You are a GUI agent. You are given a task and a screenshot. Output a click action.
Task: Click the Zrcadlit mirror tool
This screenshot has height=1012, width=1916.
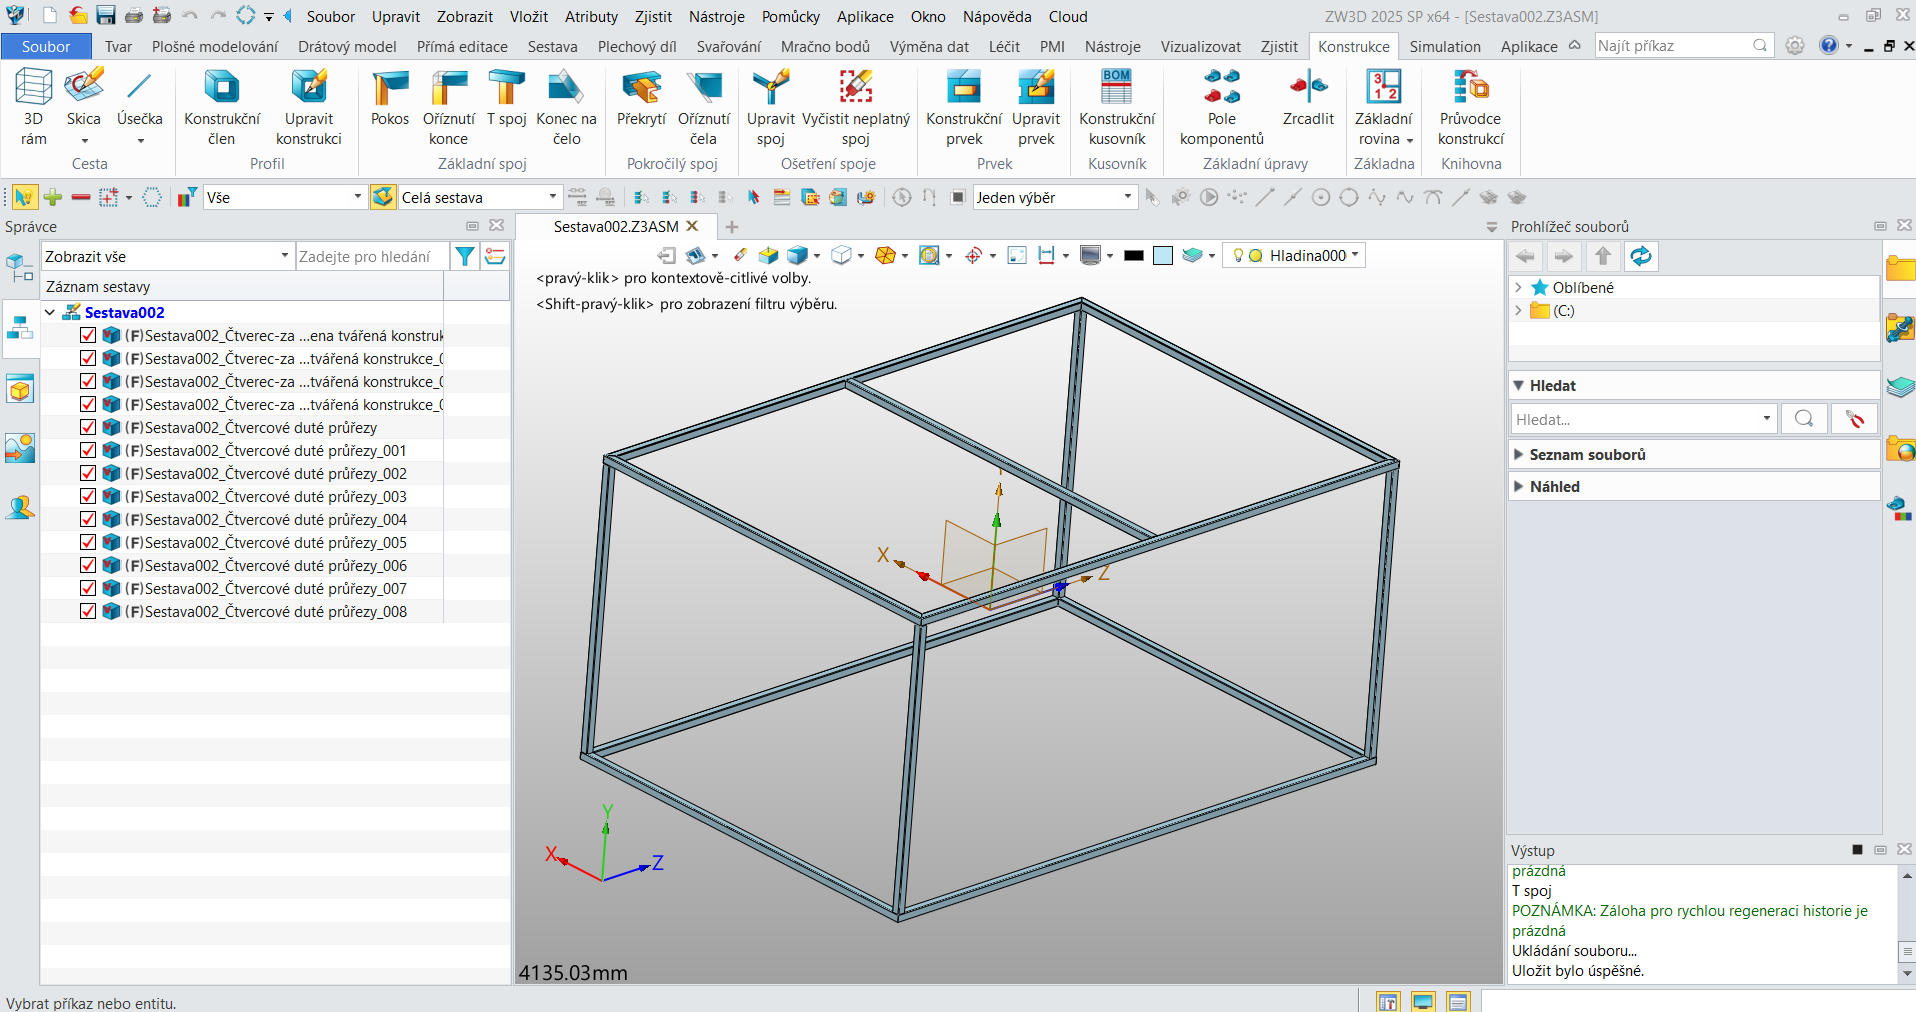1308,98
